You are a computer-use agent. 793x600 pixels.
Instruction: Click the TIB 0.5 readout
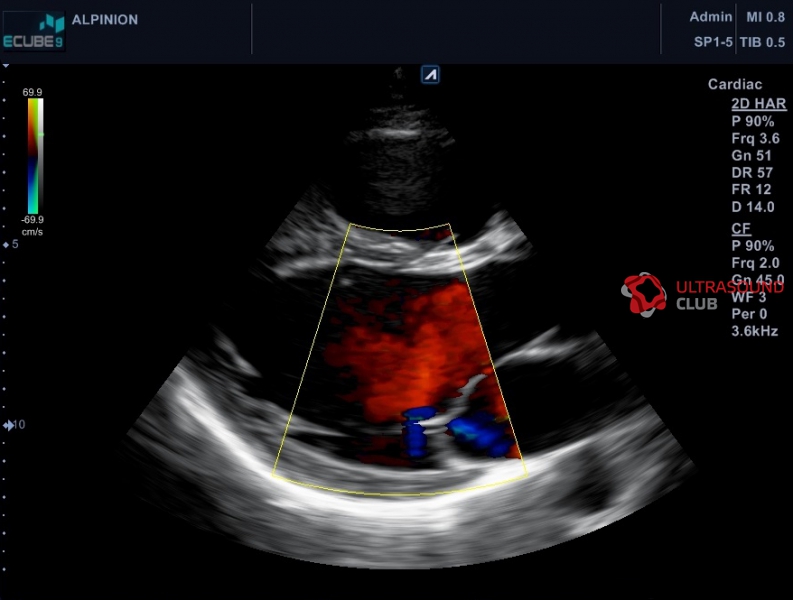tap(762, 42)
